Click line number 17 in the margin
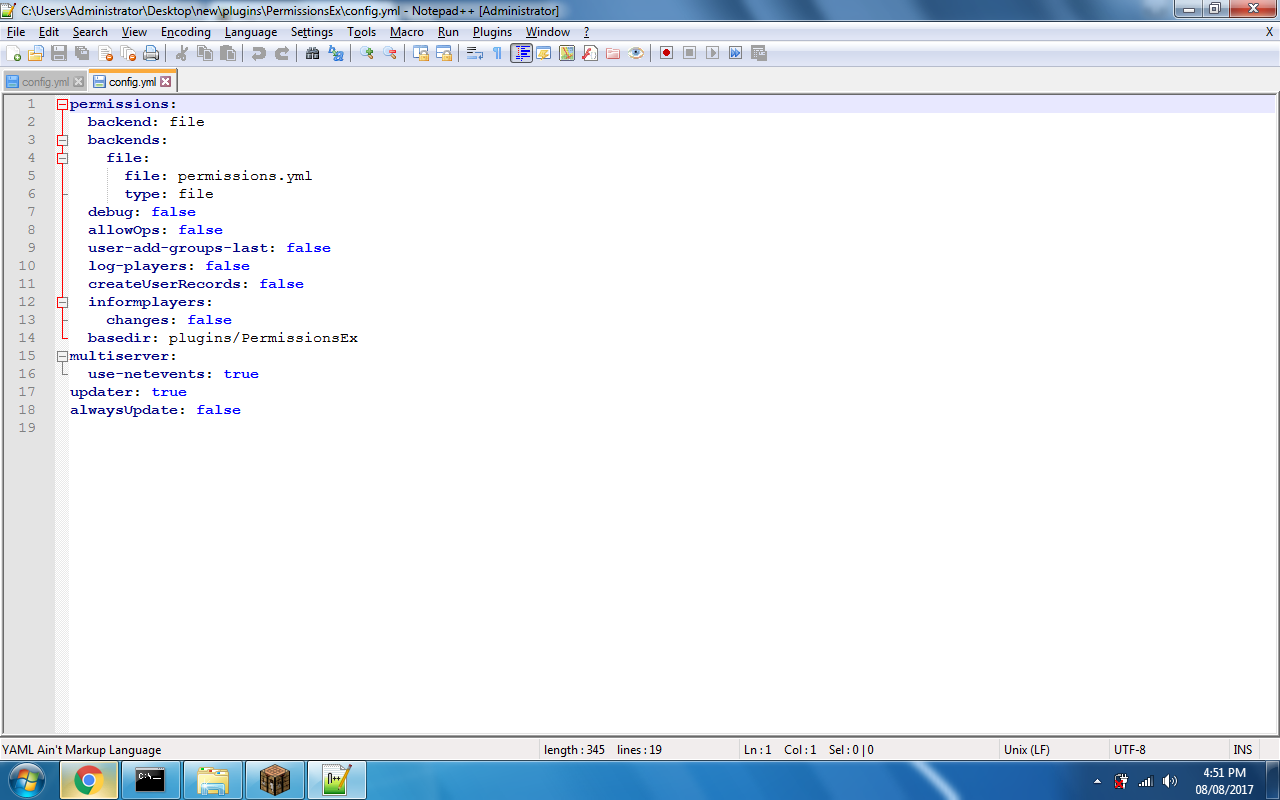Viewport: 1280px width, 800px height. coord(27,392)
